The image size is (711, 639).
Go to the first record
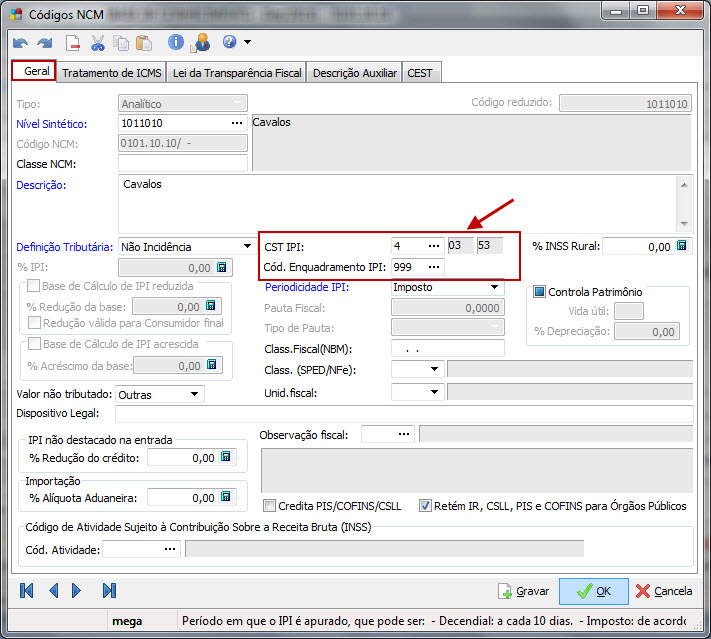tap(27, 590)
